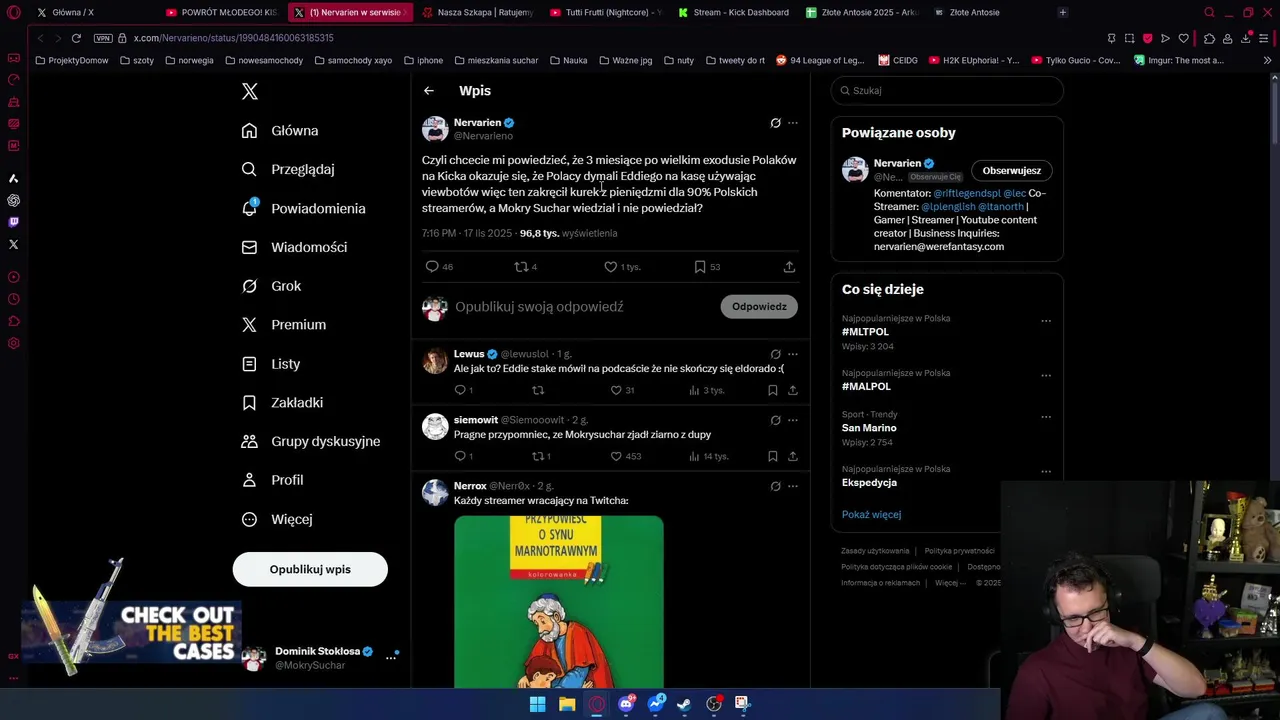Open OBS Studio from the taskbar
The height and width of the screenshot is (720, 1280).
(714, 704)
